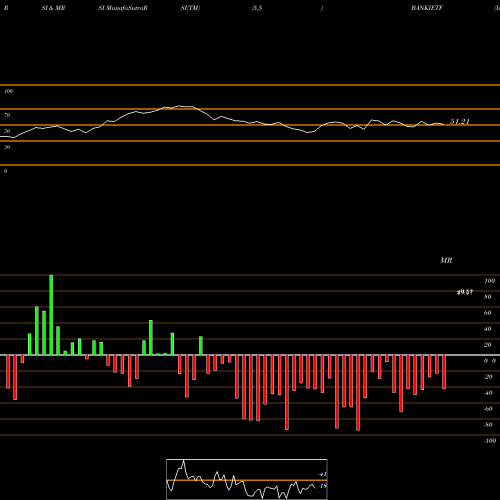Click the RSI value label 51.21

(x=460, y=122)
